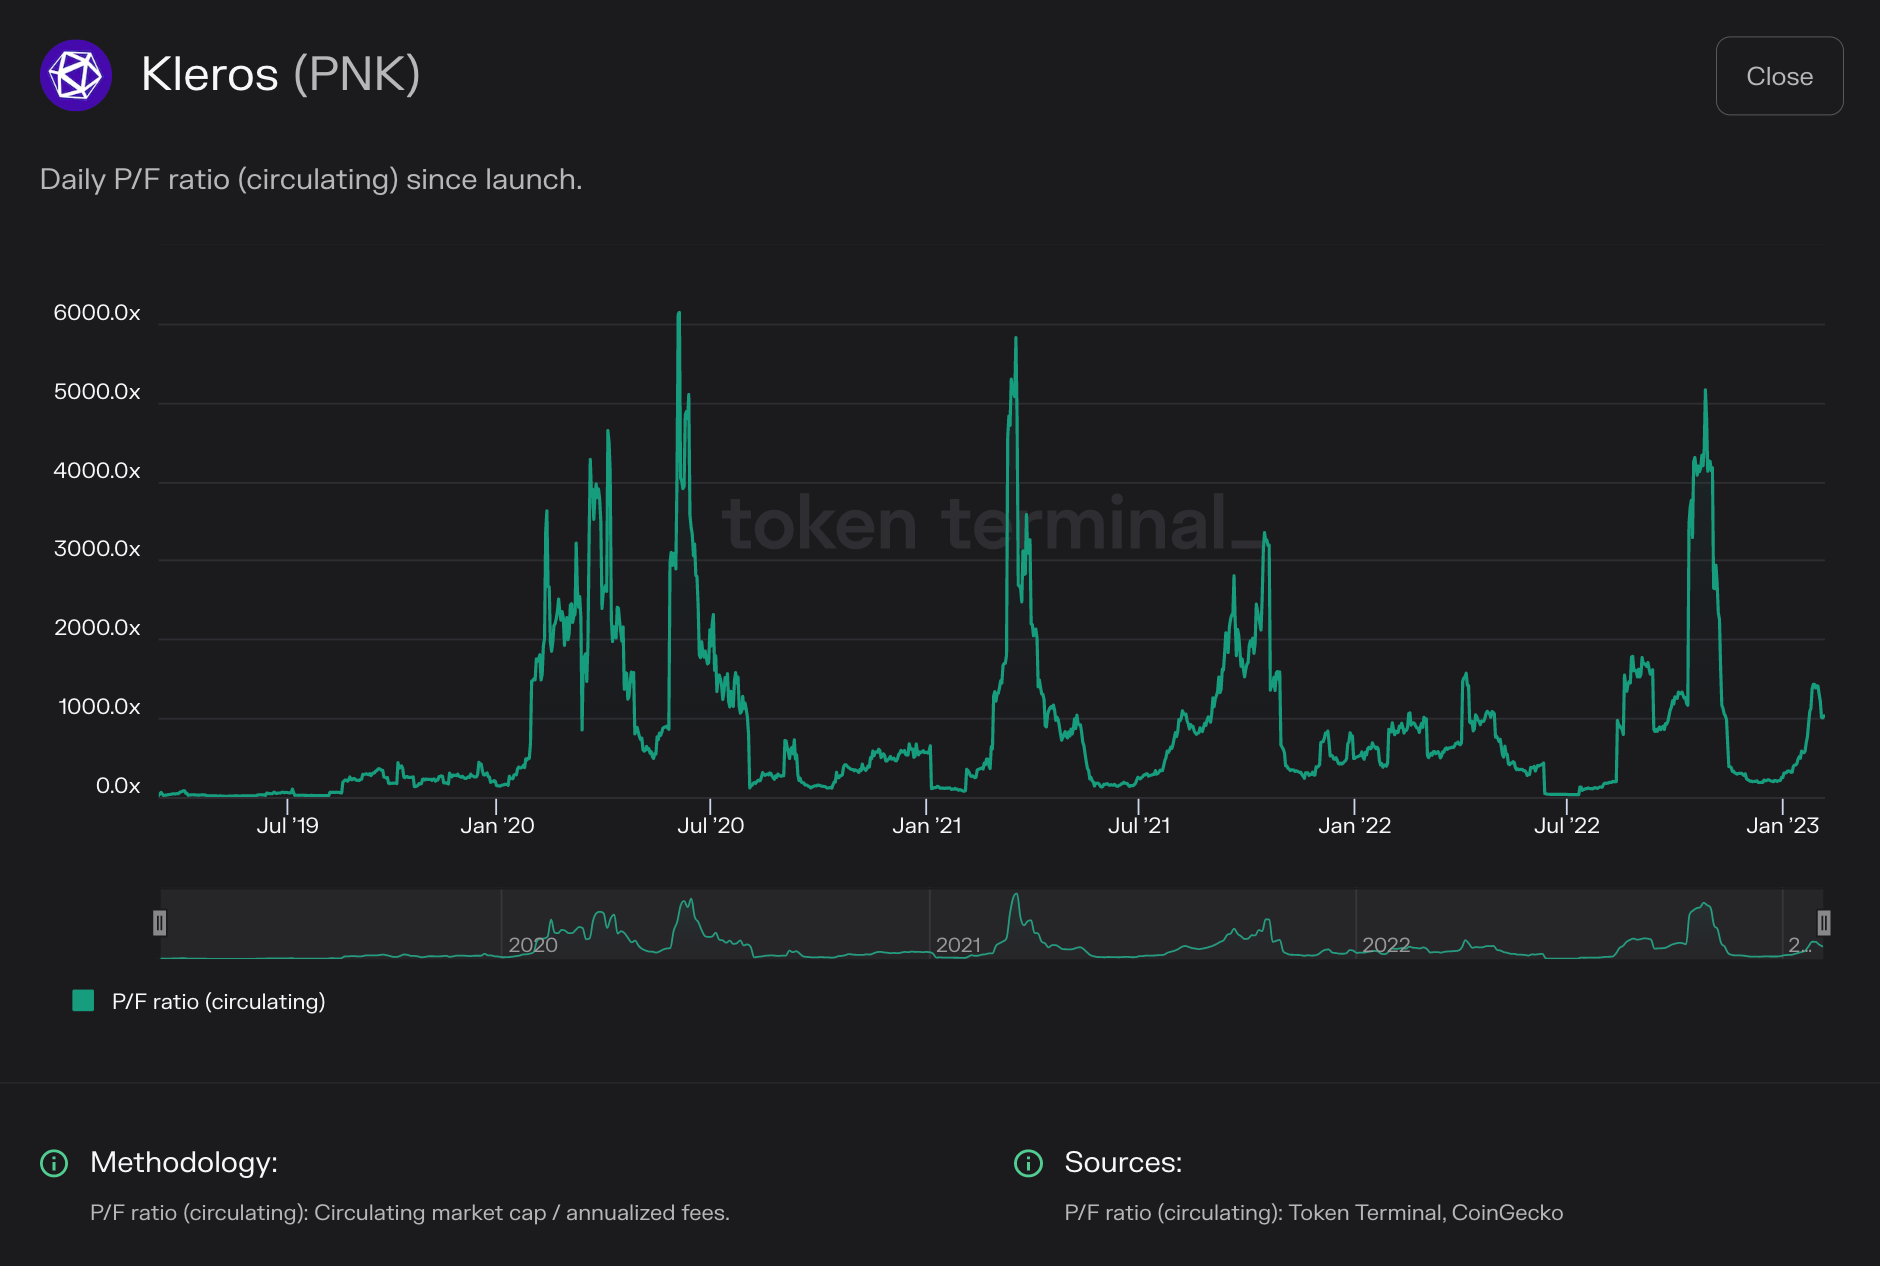Screen dimensions: 1880x1266
Task: Click the Daily P/F ratio subtitle text
Action: click(311, 180)
